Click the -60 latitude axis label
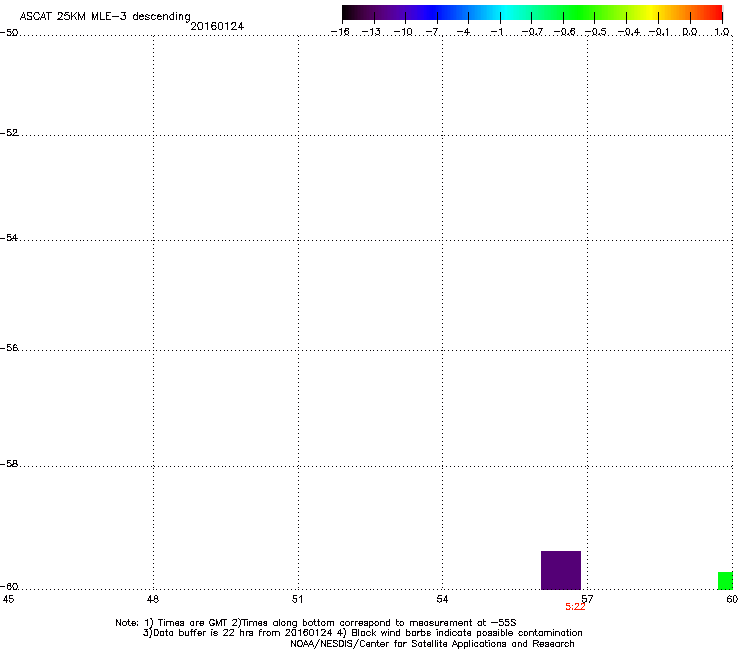 click(x=9, y=587)
